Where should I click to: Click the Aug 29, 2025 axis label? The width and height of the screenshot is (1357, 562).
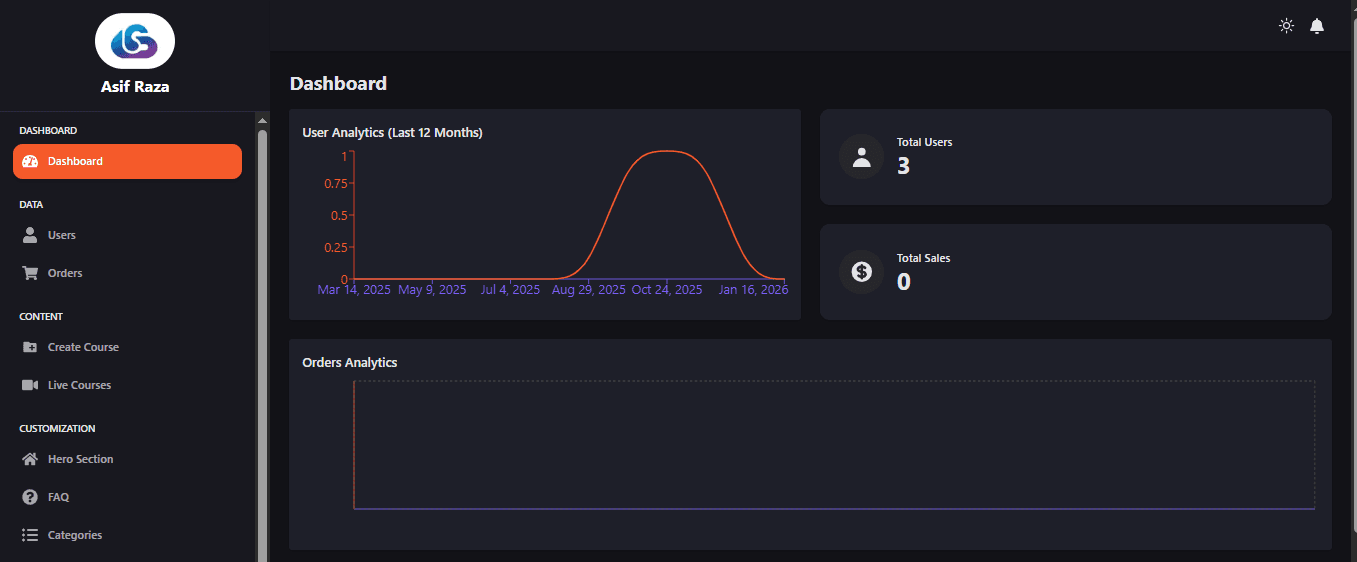pyautogui.click(x=589, y=290)
